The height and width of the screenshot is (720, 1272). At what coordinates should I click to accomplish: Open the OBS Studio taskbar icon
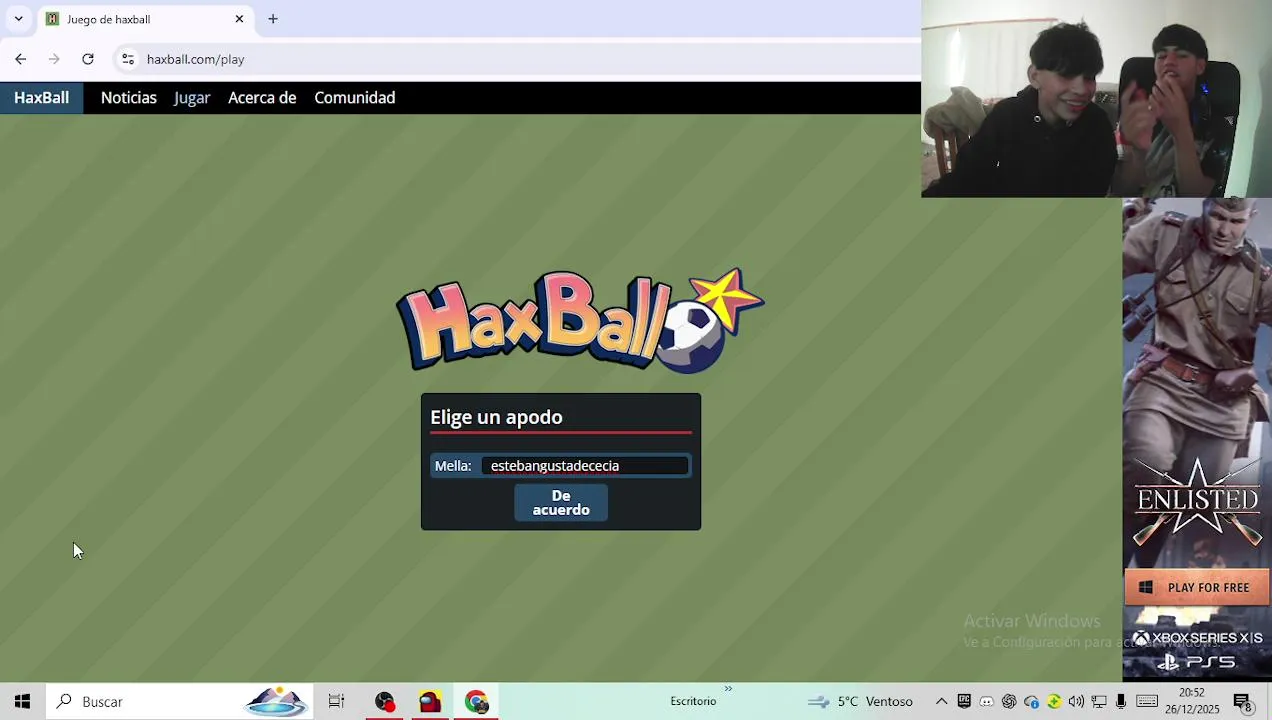coord(385,702)
